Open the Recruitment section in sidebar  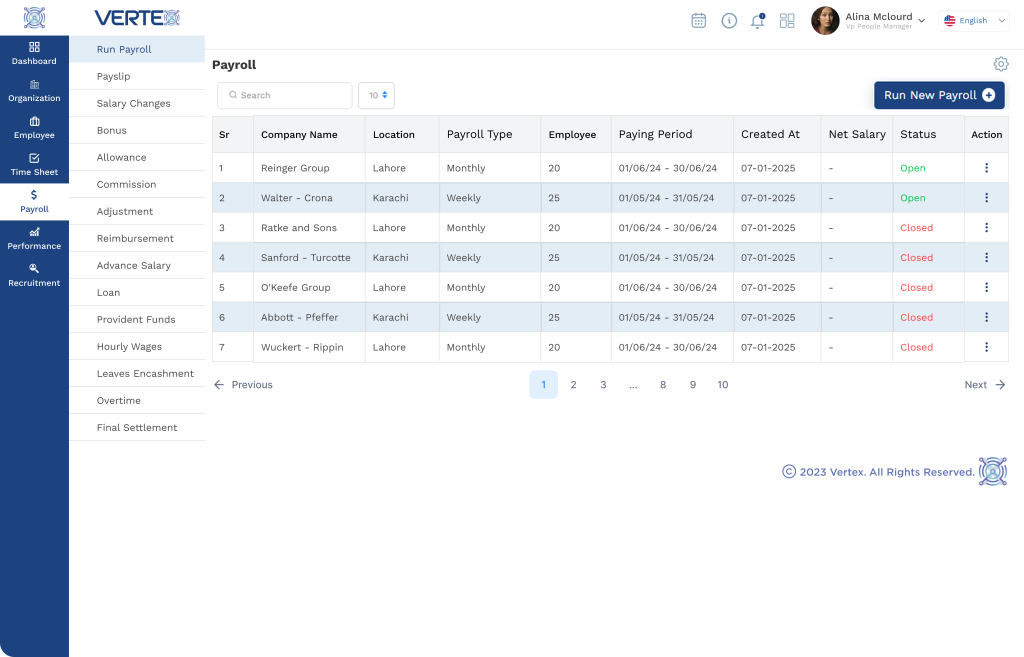pos(34,276)
